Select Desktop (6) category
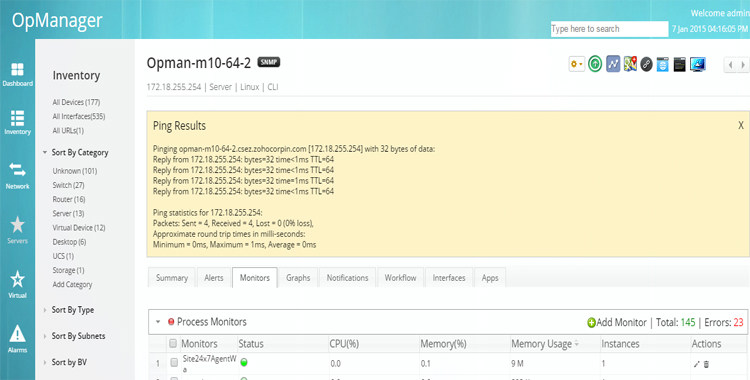This screenshot has height=380, width=750. pos(69,242)
